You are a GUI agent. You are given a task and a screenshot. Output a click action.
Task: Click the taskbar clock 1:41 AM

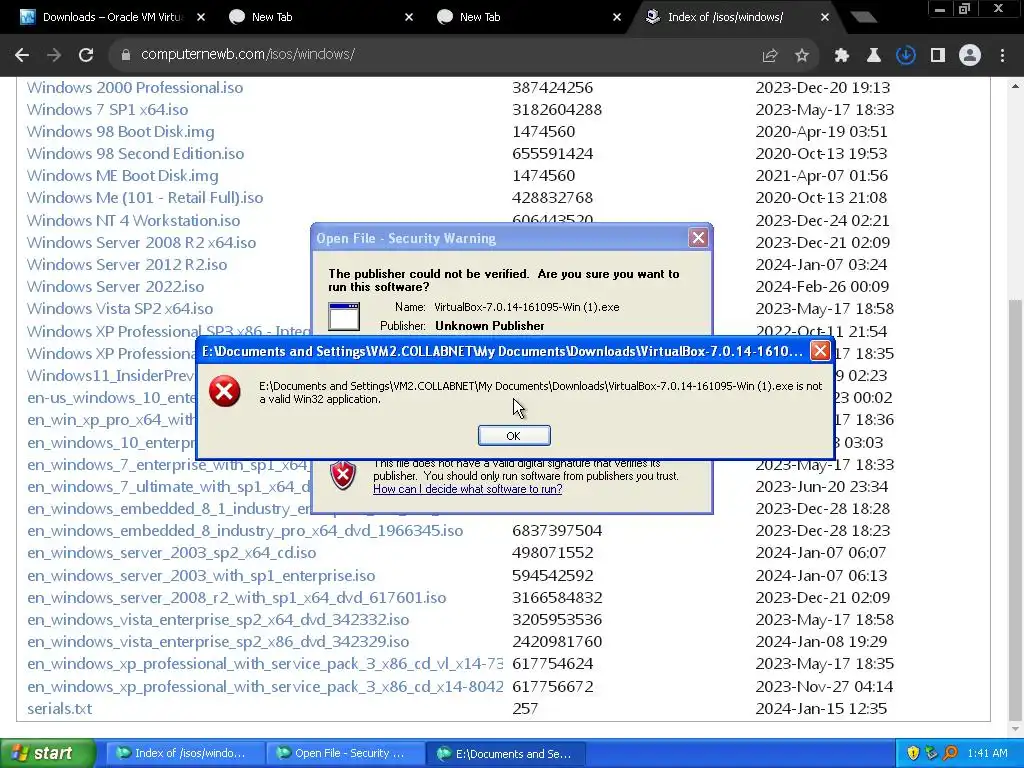987,753
